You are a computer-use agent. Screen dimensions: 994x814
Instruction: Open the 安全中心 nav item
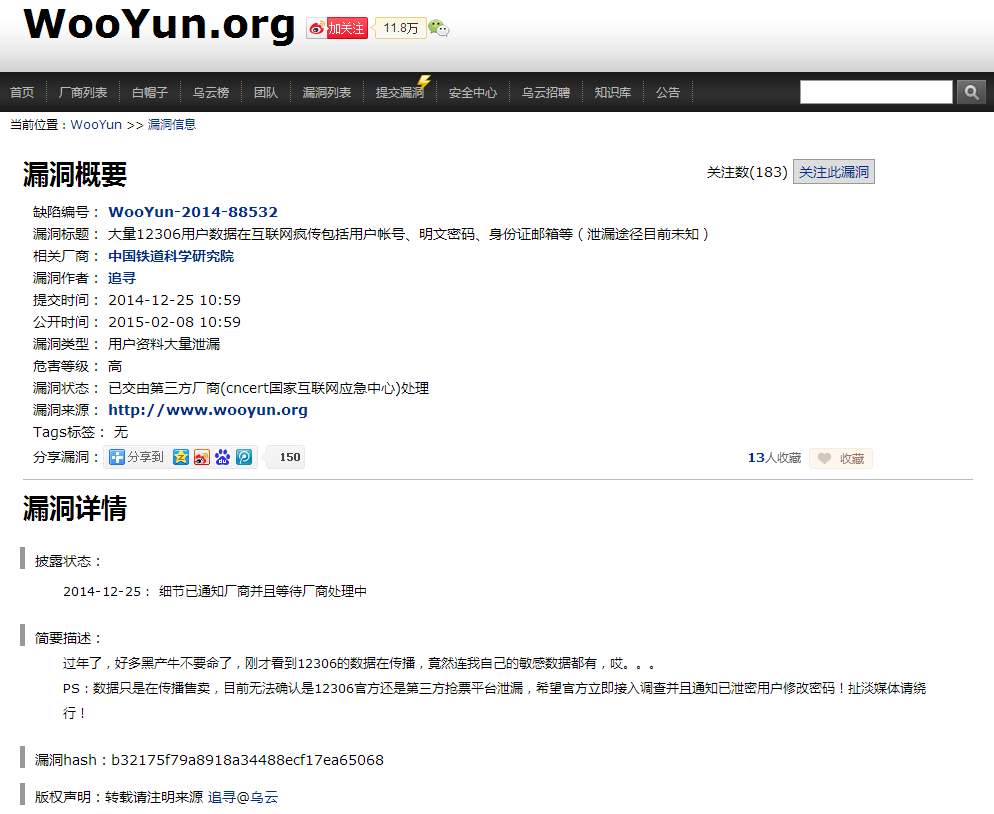(473, 93)
